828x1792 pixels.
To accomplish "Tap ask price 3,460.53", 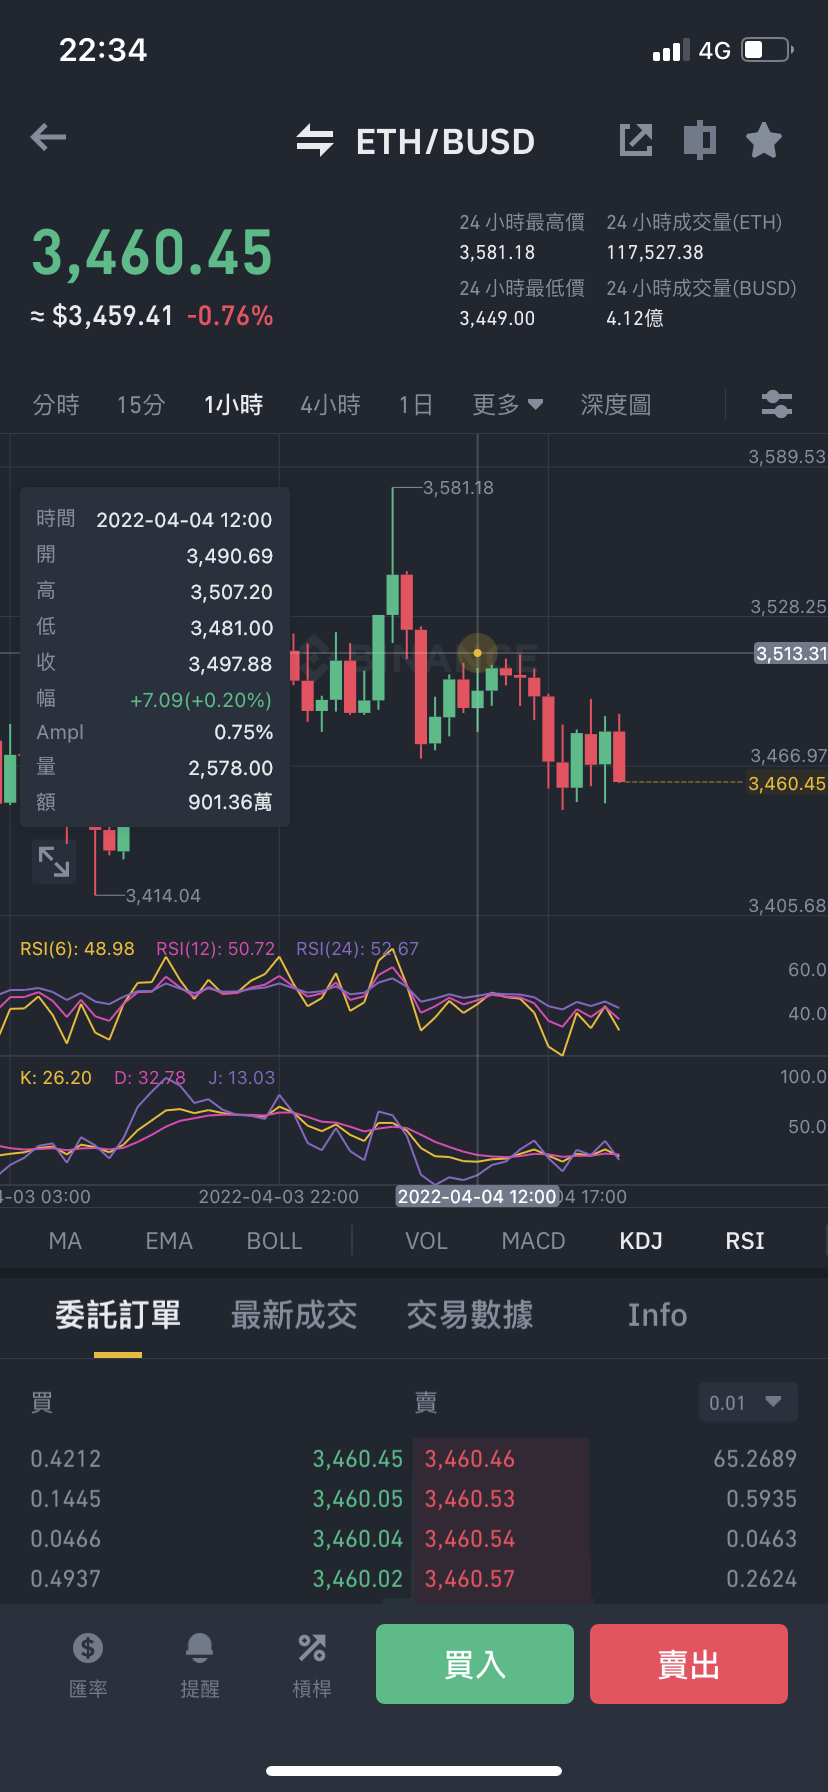I will [470, 1499].
